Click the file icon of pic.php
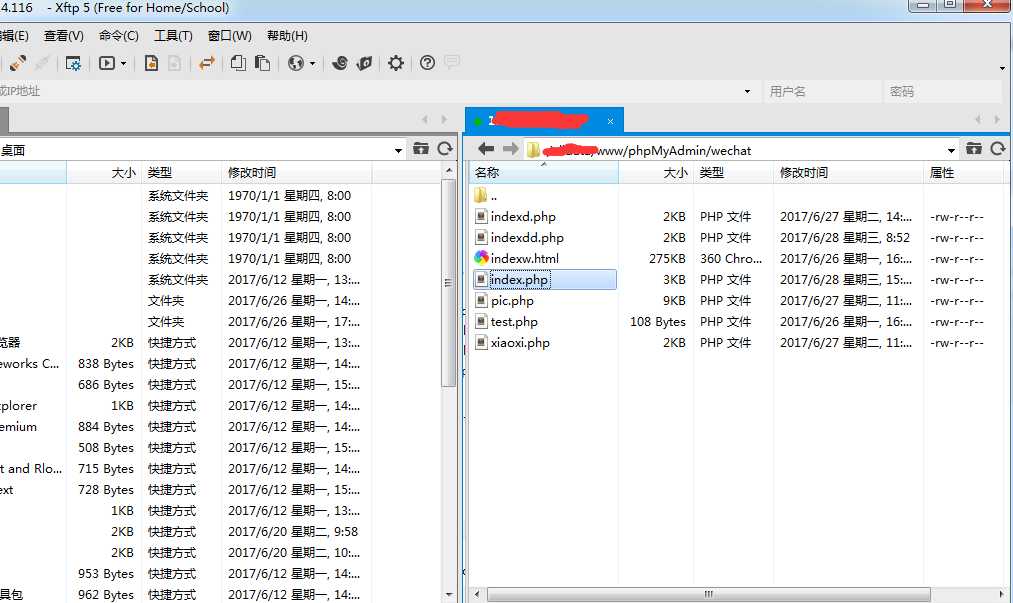 481,301
